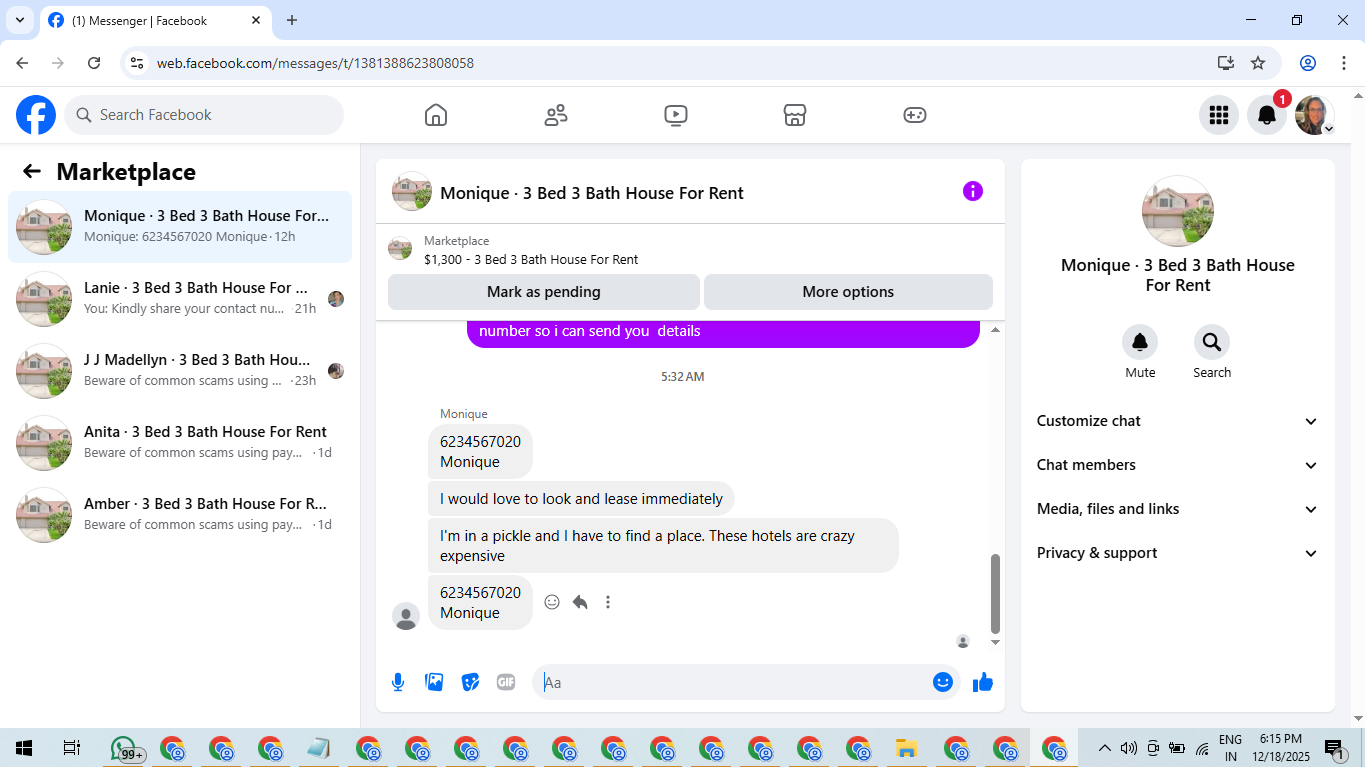Open Windows Start menu
This screenshot has width=1365, height=767.
[24, 748]
